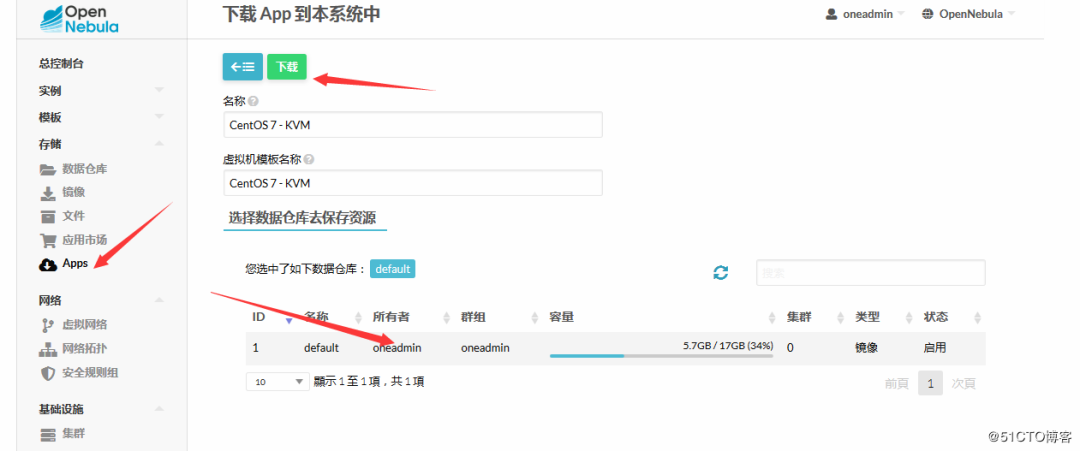Viewport: 1080px width, 451px height.
Task: Click the OpenNebula logo
Action: 79,19
